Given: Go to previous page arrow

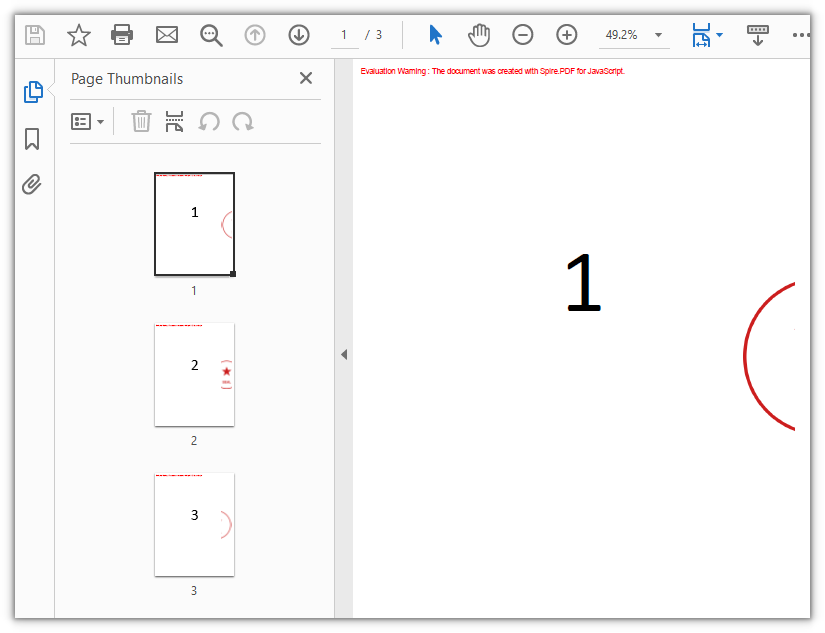Looking at the screenshot, I should pos(255,35).
